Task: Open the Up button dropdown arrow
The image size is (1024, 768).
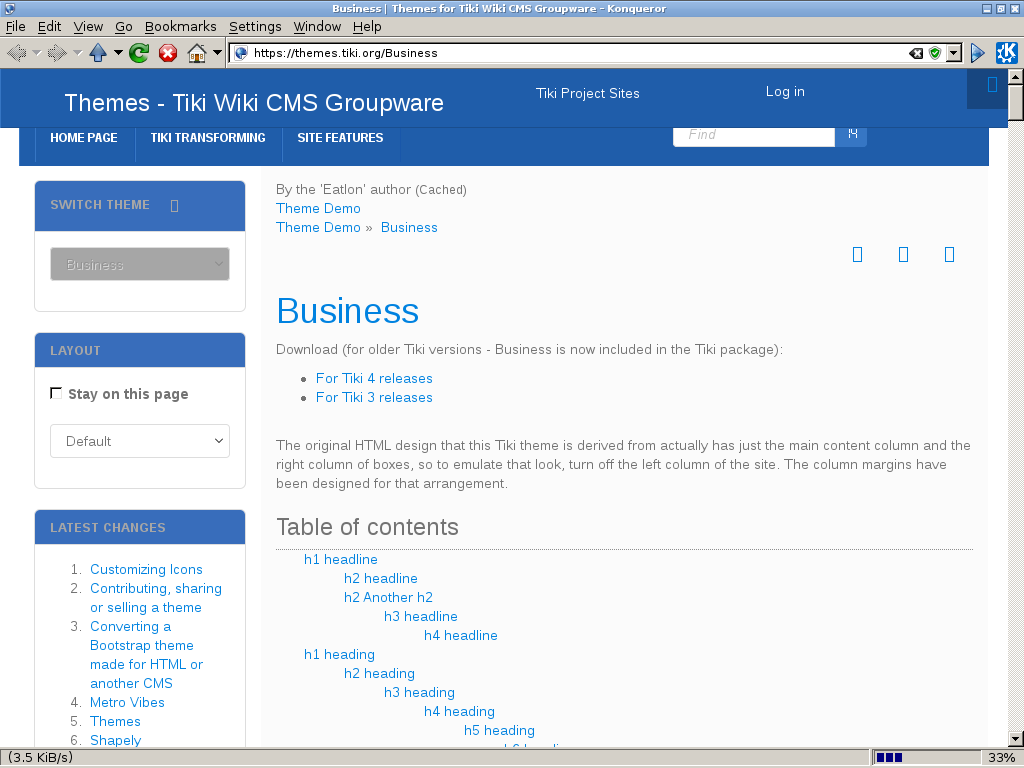Action: [118, 53]
